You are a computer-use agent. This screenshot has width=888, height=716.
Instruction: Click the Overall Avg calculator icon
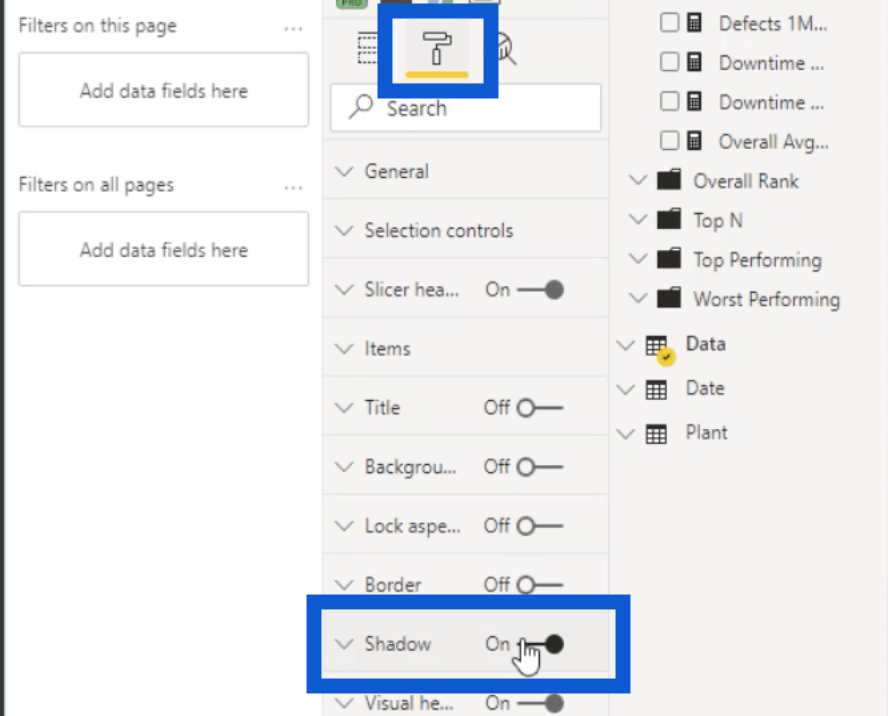[x=694, y=140]
